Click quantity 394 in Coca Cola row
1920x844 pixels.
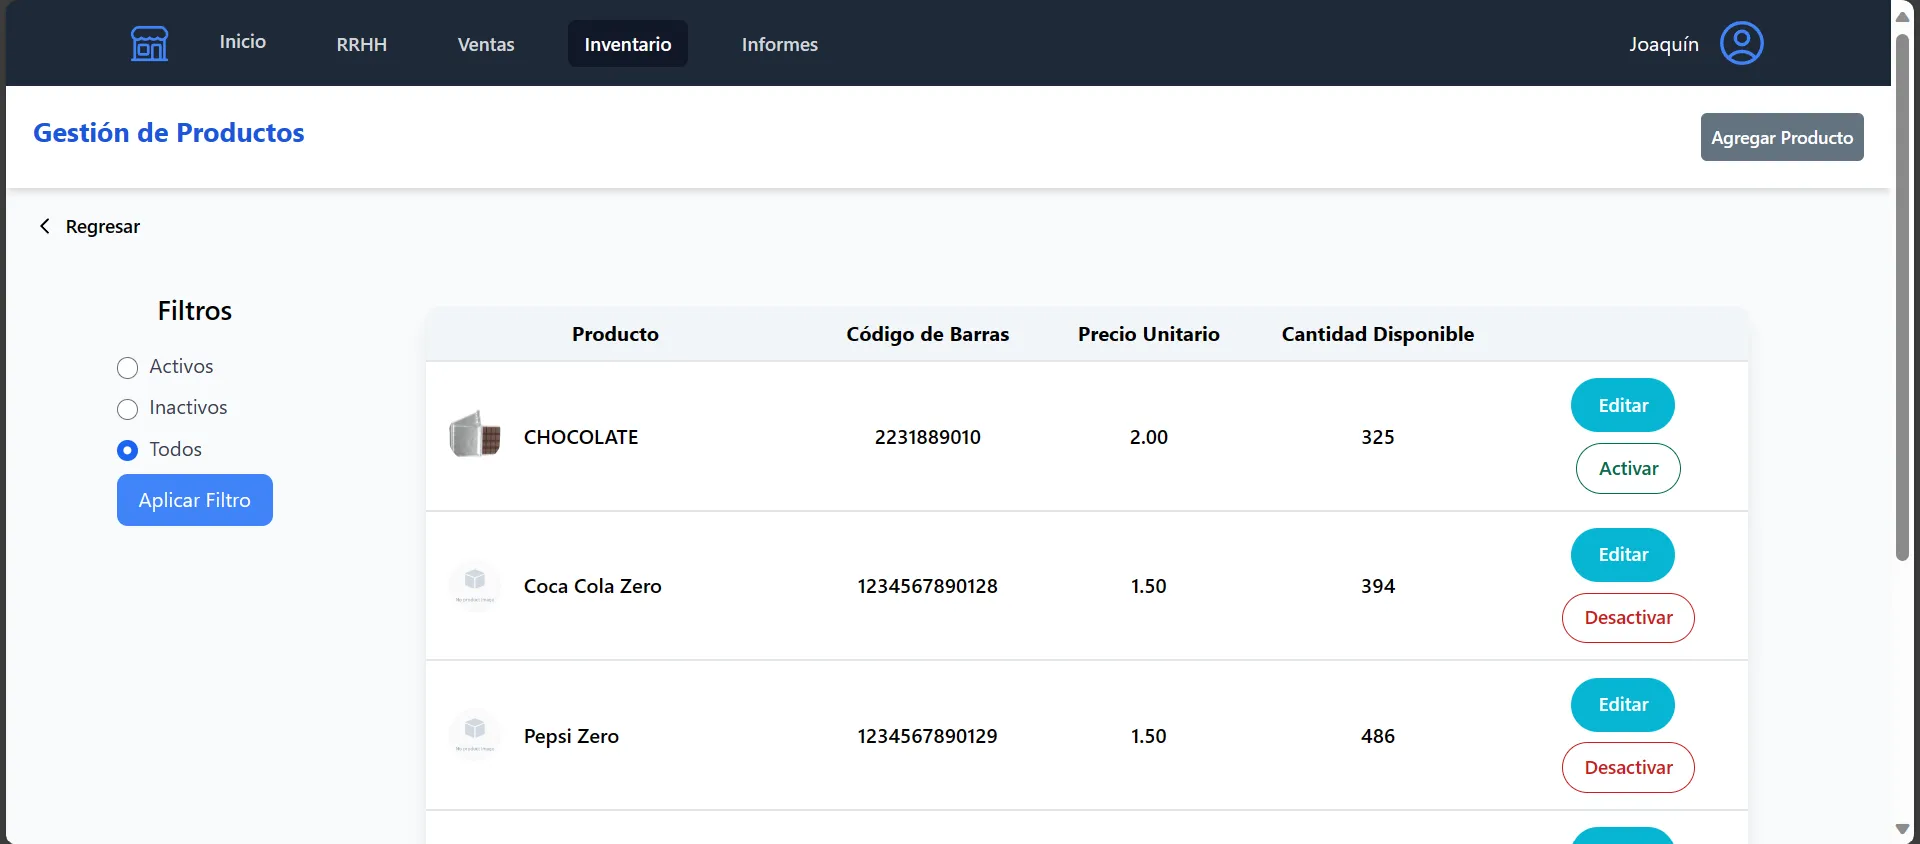click(1378, 586)
